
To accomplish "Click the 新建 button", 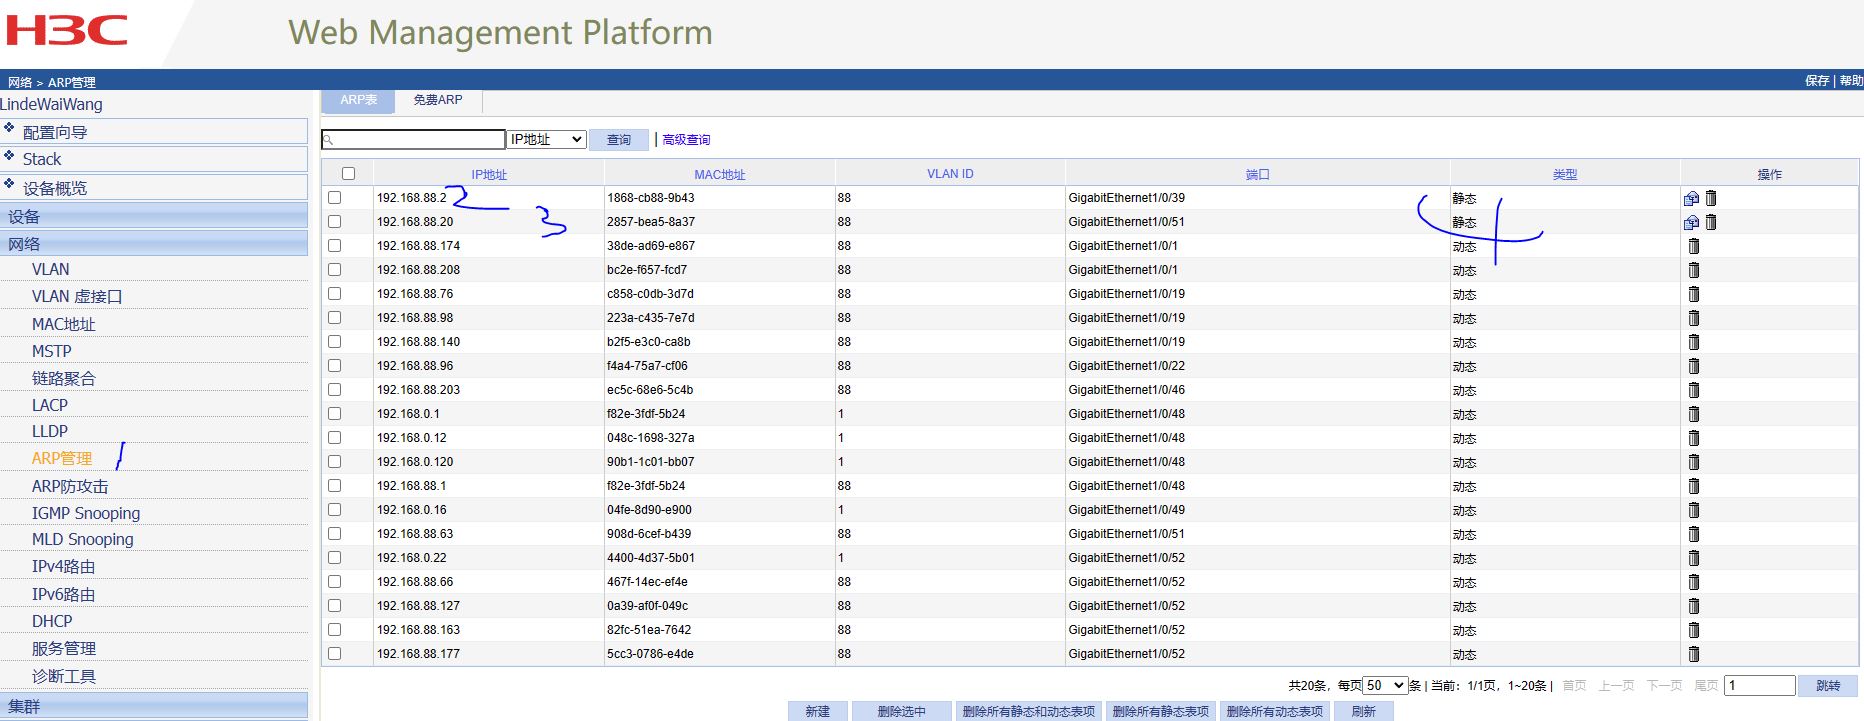I will click(x=817, y=711).
